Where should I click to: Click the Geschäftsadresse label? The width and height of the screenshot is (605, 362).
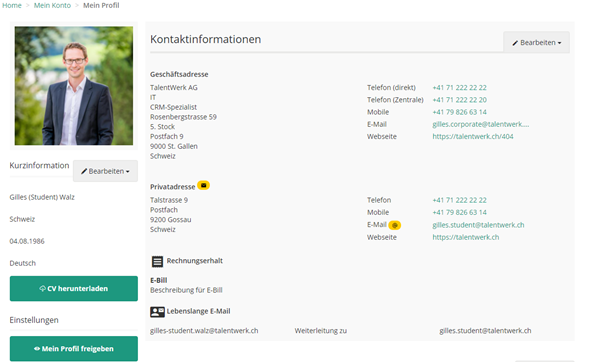[x=179, y=74]
